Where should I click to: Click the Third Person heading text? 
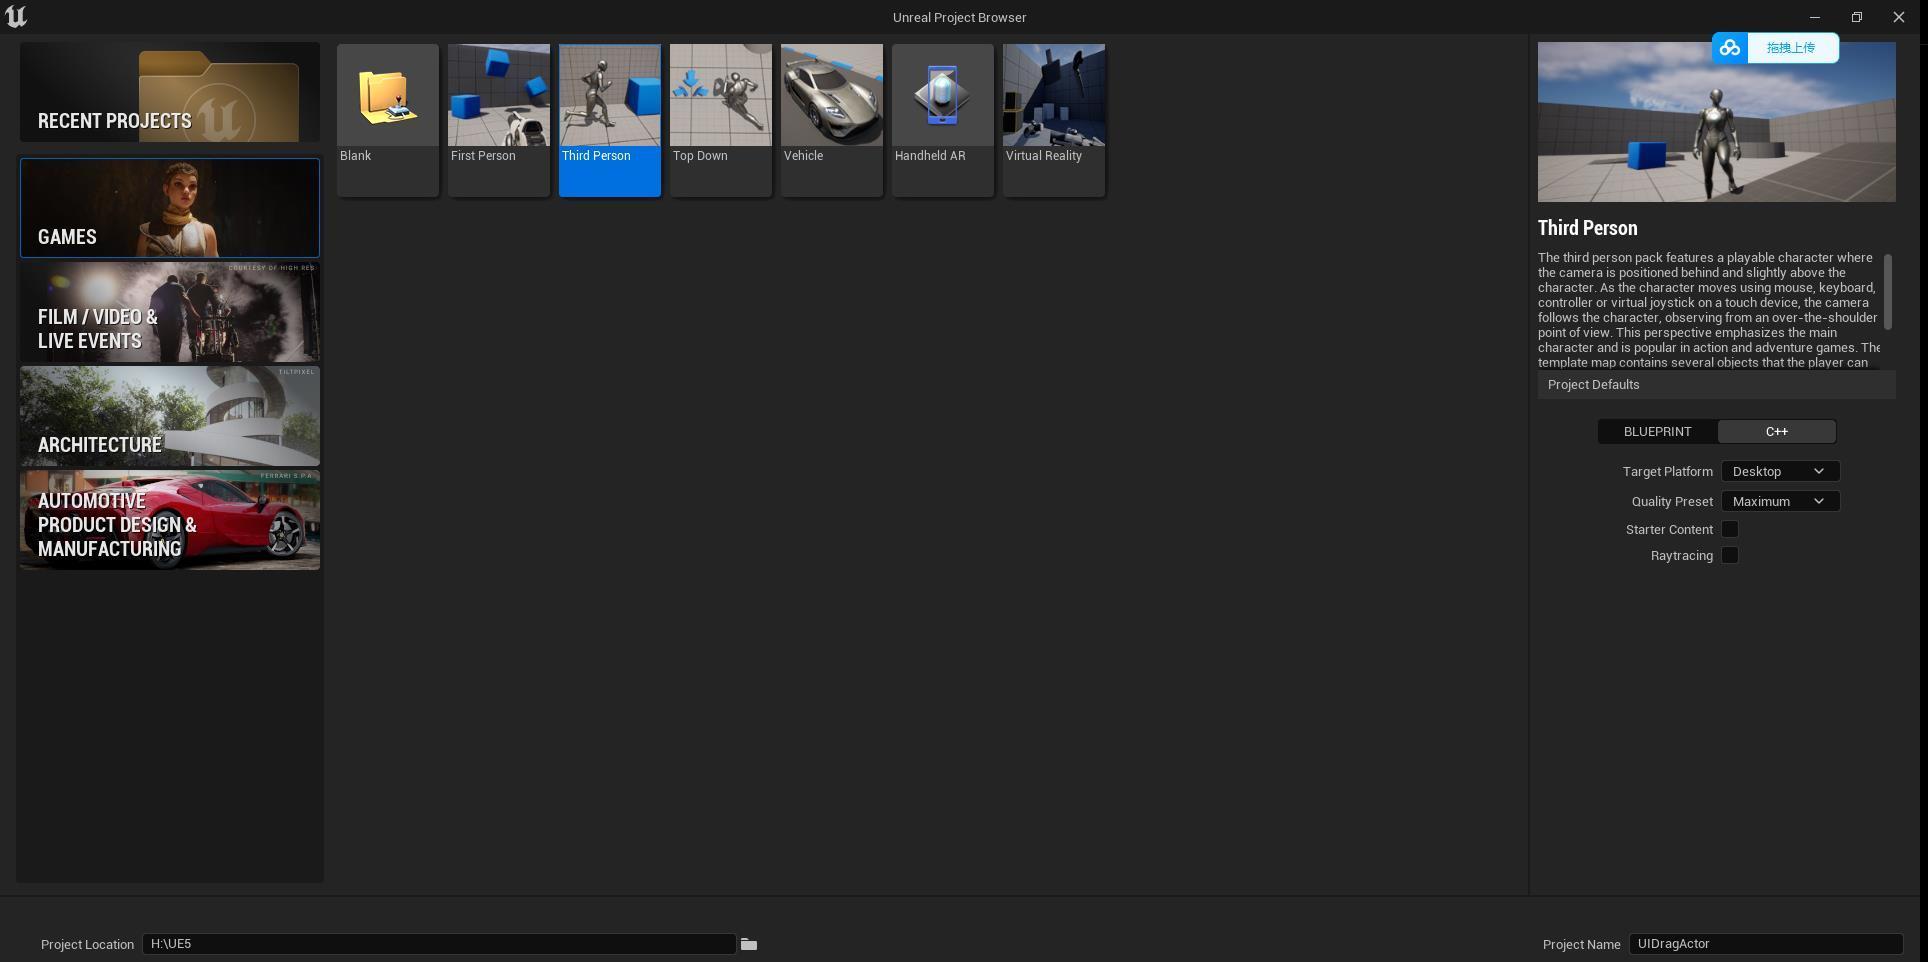1587,228
